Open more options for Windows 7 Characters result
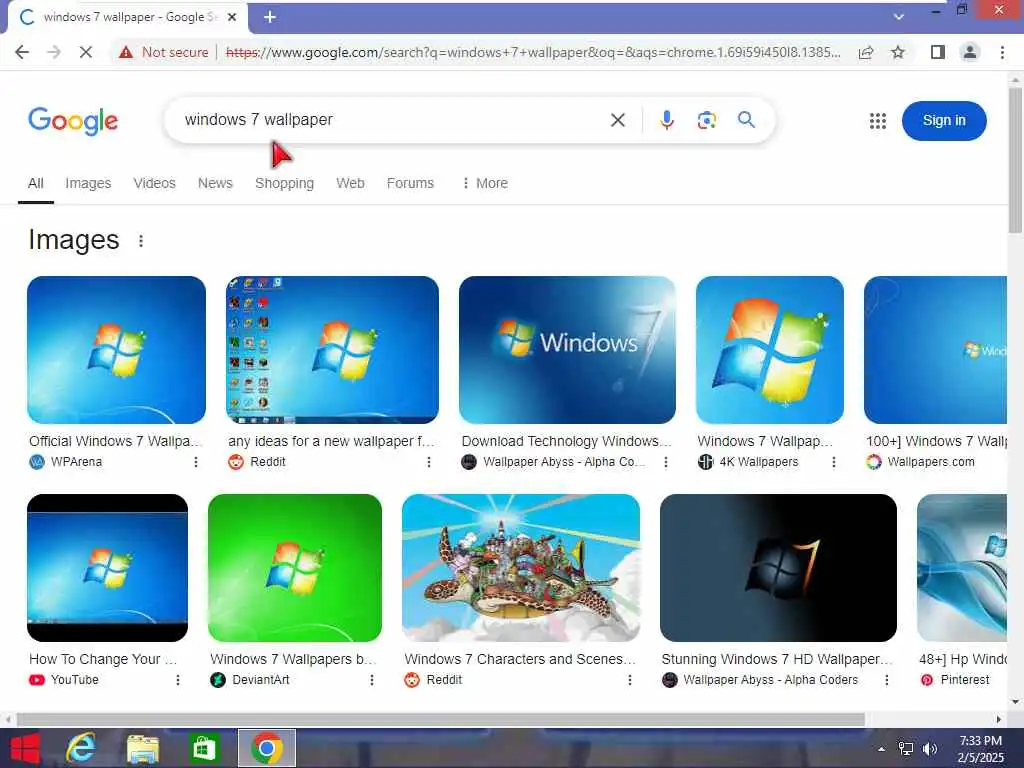 pos(630,680)
